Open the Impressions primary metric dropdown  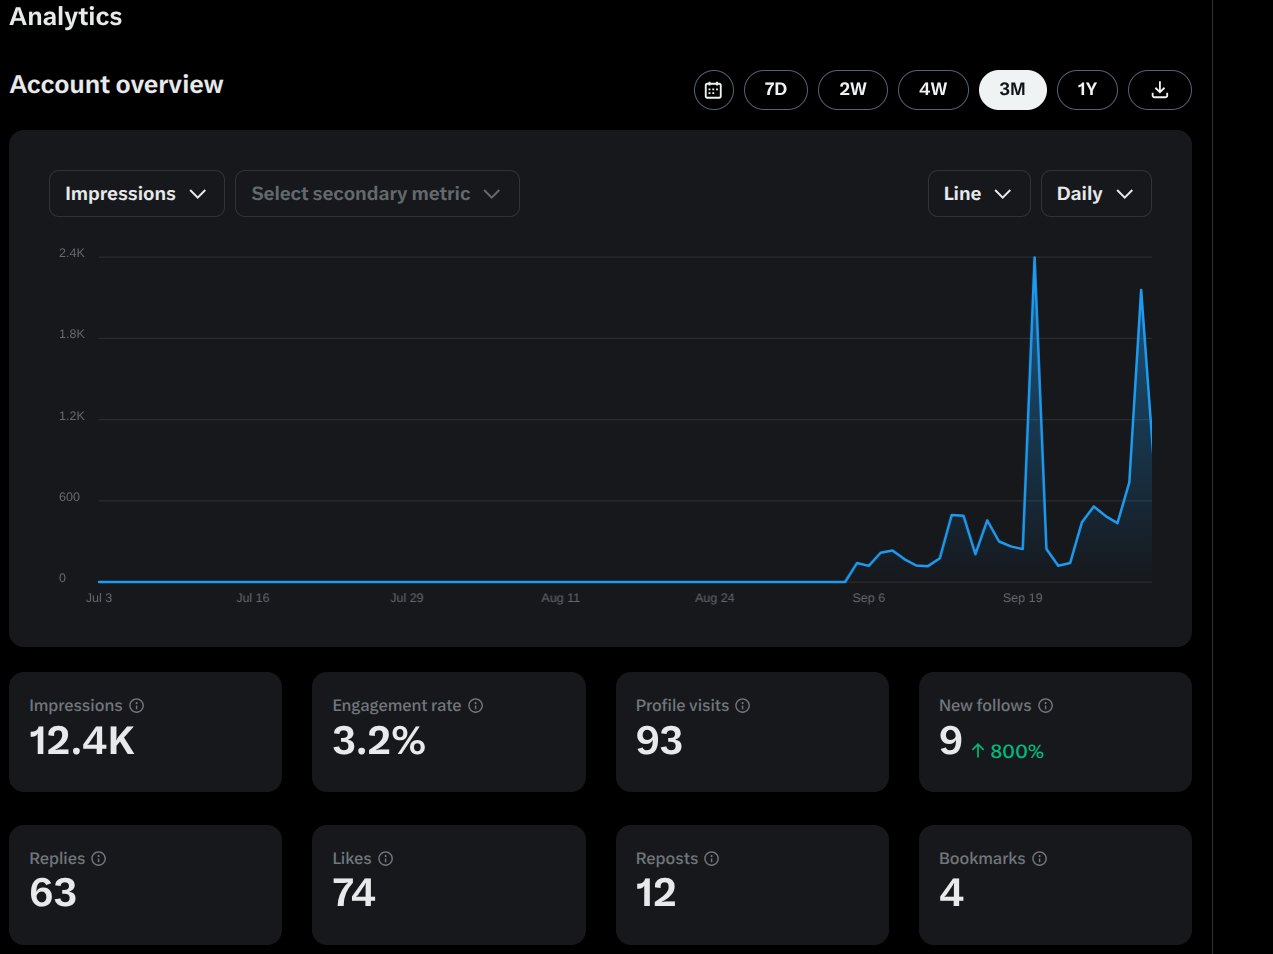[x=136, y=194]
